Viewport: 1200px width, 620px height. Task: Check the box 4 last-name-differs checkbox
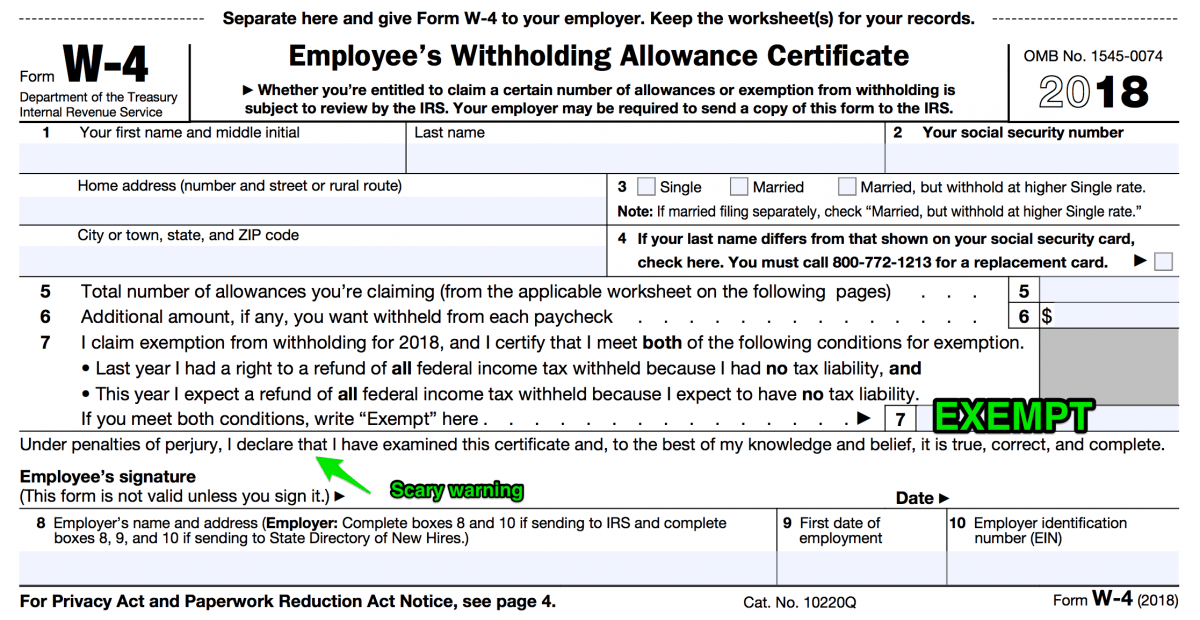(1163, 261)
